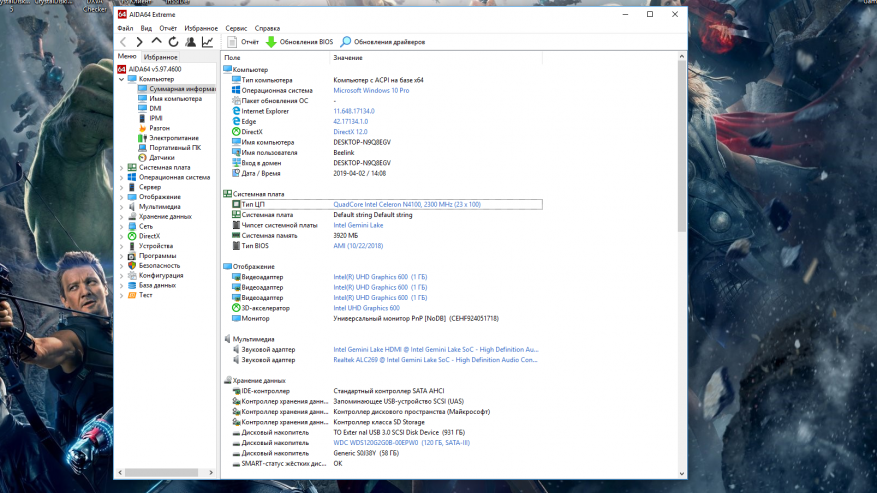The height and width of the screenshot is (493, 877).
Task: Select the Разгон tree item
Action: click(x=159, y=128)
